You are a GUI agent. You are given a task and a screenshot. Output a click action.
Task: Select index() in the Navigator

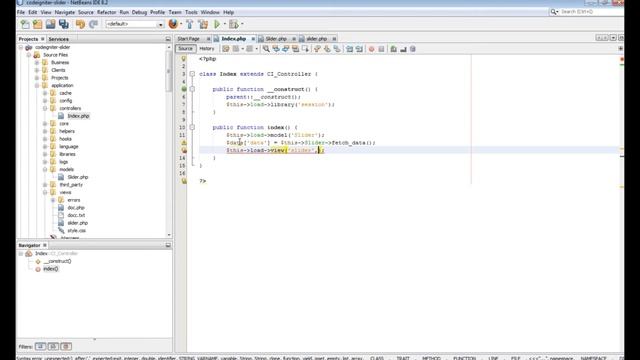click(50, 269)
